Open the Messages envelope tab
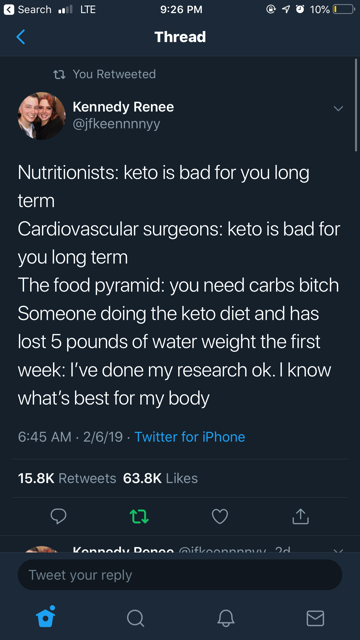The image size is (360, 640). coord(315,618)
